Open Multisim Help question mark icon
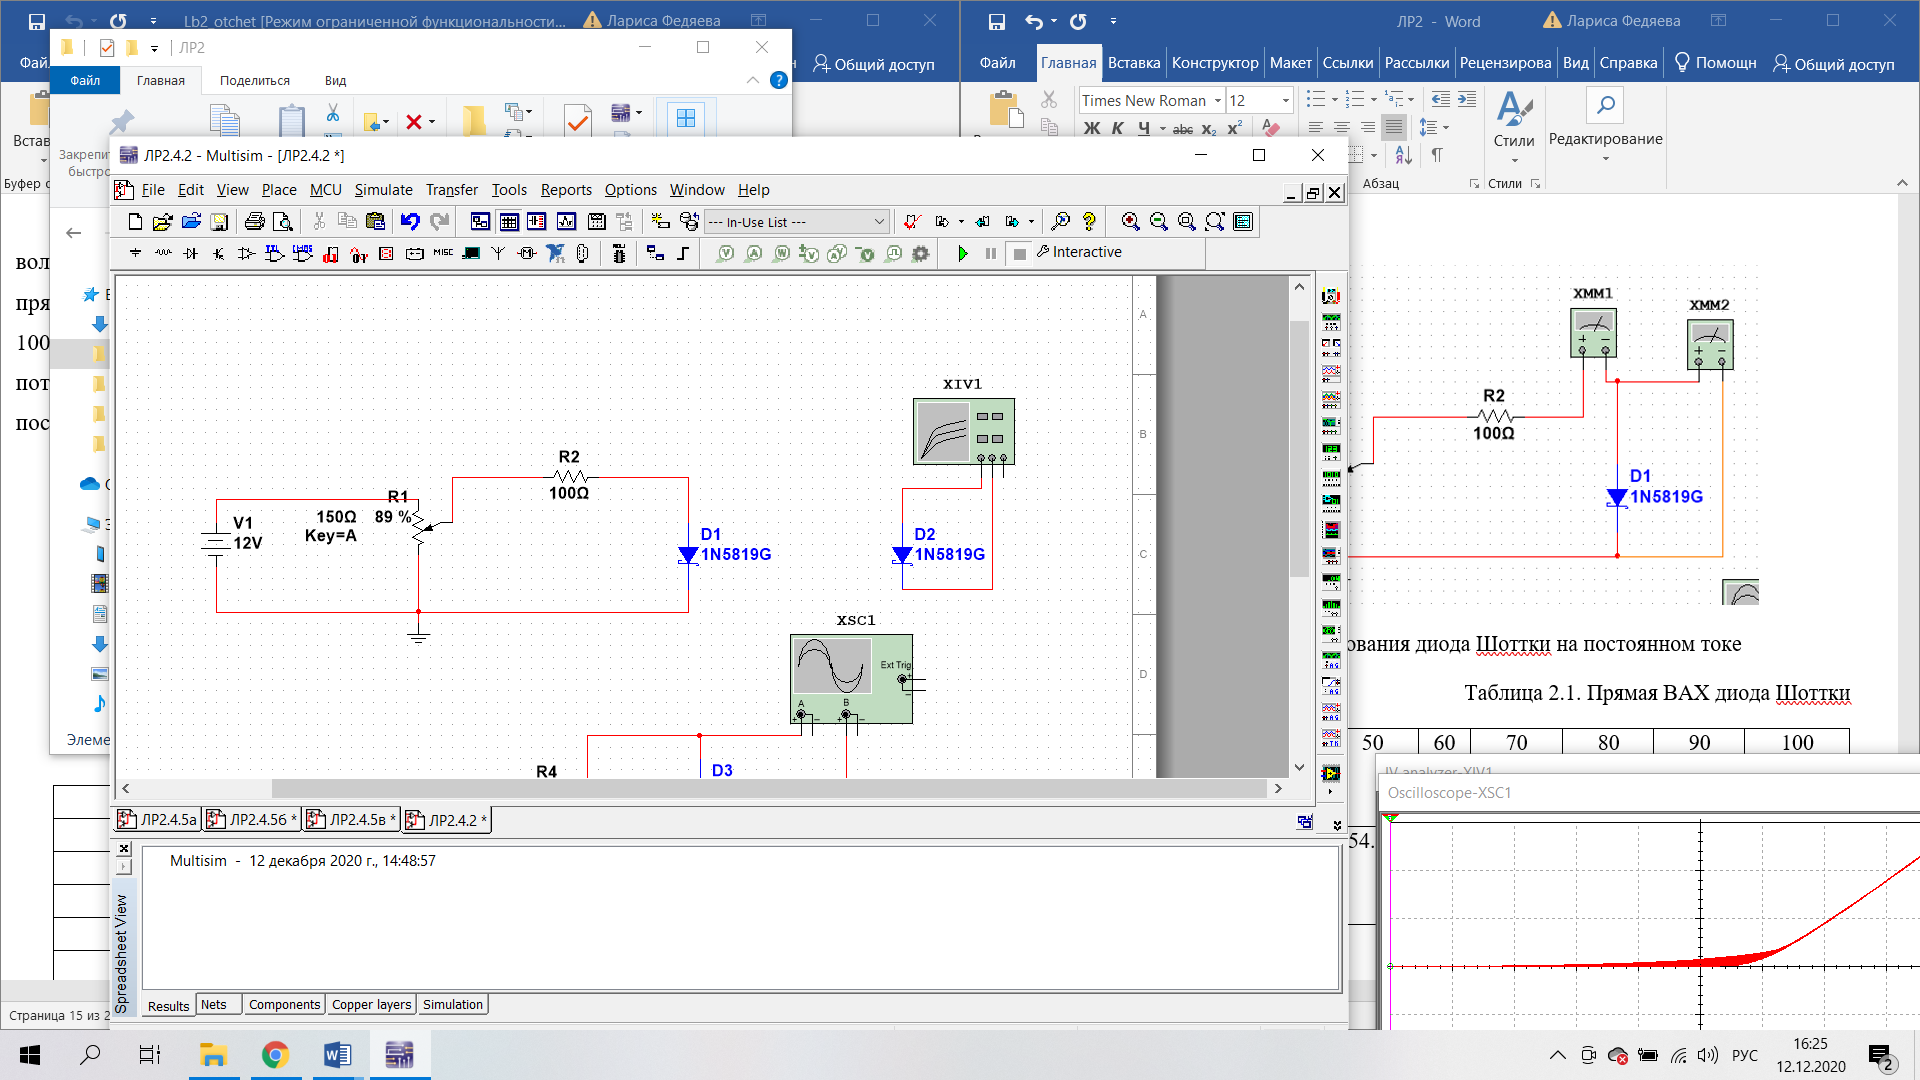The image size is (1920, 1080). pyautogui.click(x=1089, y=222)
